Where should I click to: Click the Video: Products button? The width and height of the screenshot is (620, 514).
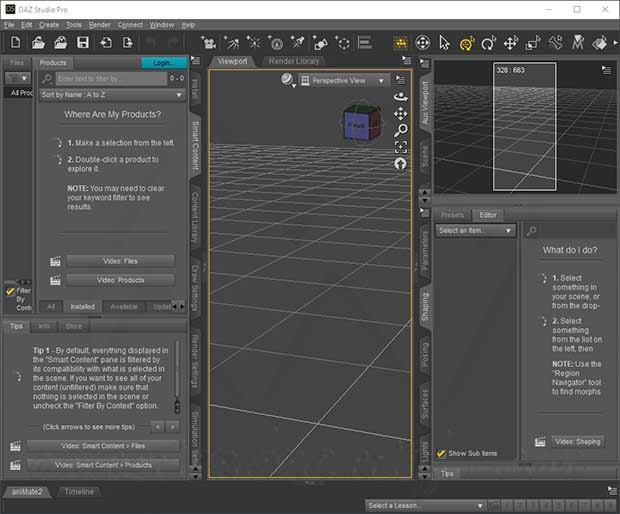pyautogui.click(x=120, y=280)
